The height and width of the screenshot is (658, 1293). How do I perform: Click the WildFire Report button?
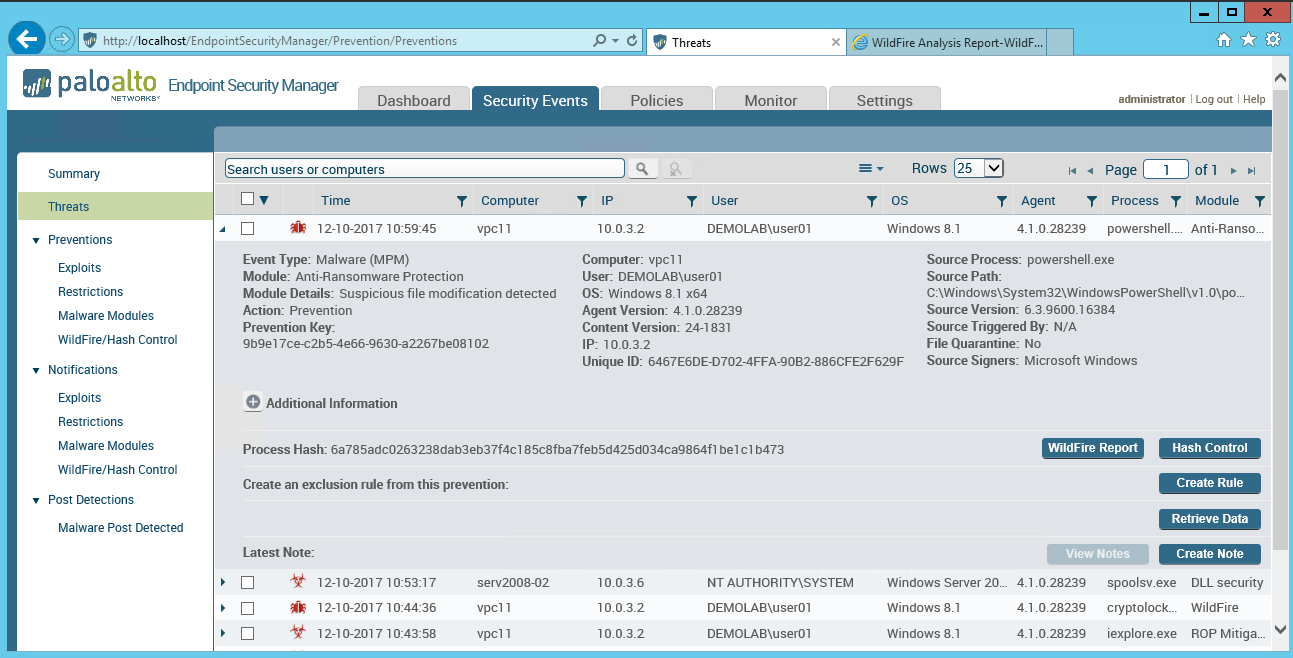[1092, 448]
